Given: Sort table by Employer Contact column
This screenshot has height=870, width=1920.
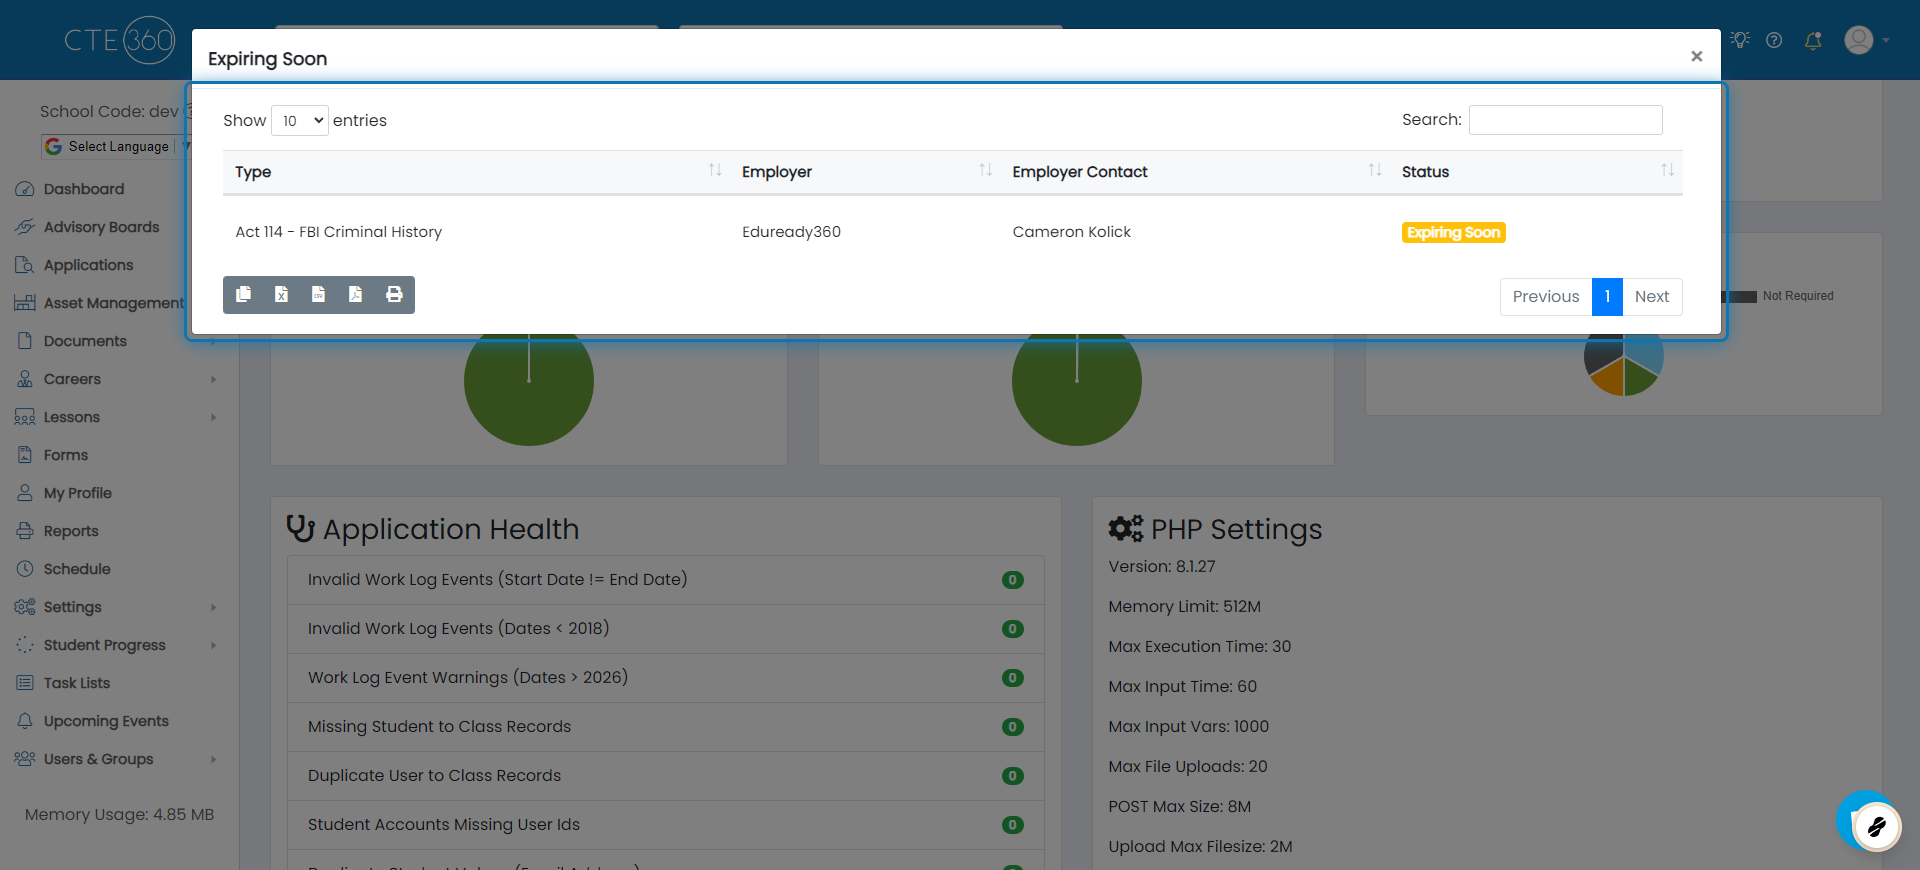Looking at the screenshot, I should pos(1195,172).
